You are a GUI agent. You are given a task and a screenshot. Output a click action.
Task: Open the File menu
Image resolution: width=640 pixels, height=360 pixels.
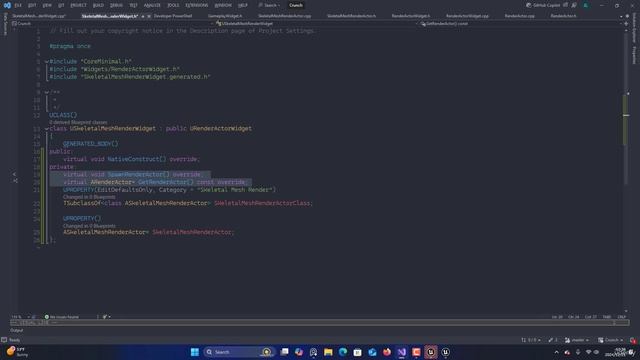pyautogui.click(x=18, y=5)
